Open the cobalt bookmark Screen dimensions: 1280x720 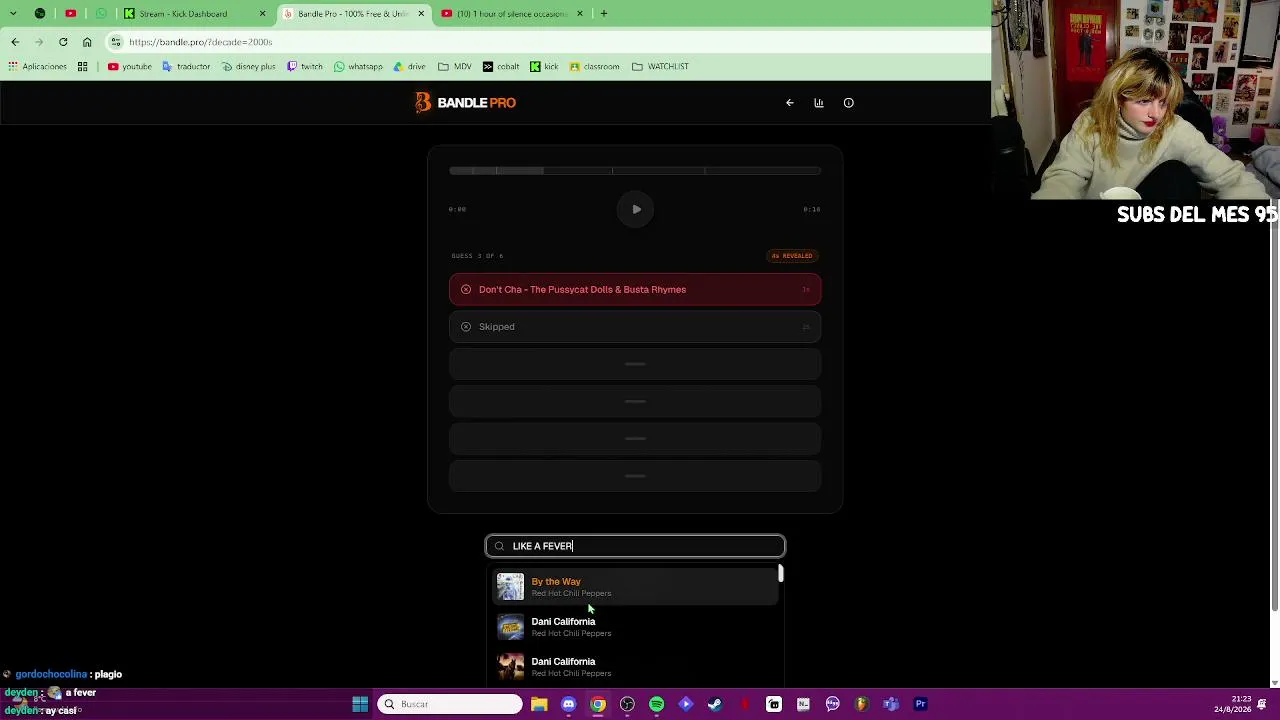(x=501, y=67)
